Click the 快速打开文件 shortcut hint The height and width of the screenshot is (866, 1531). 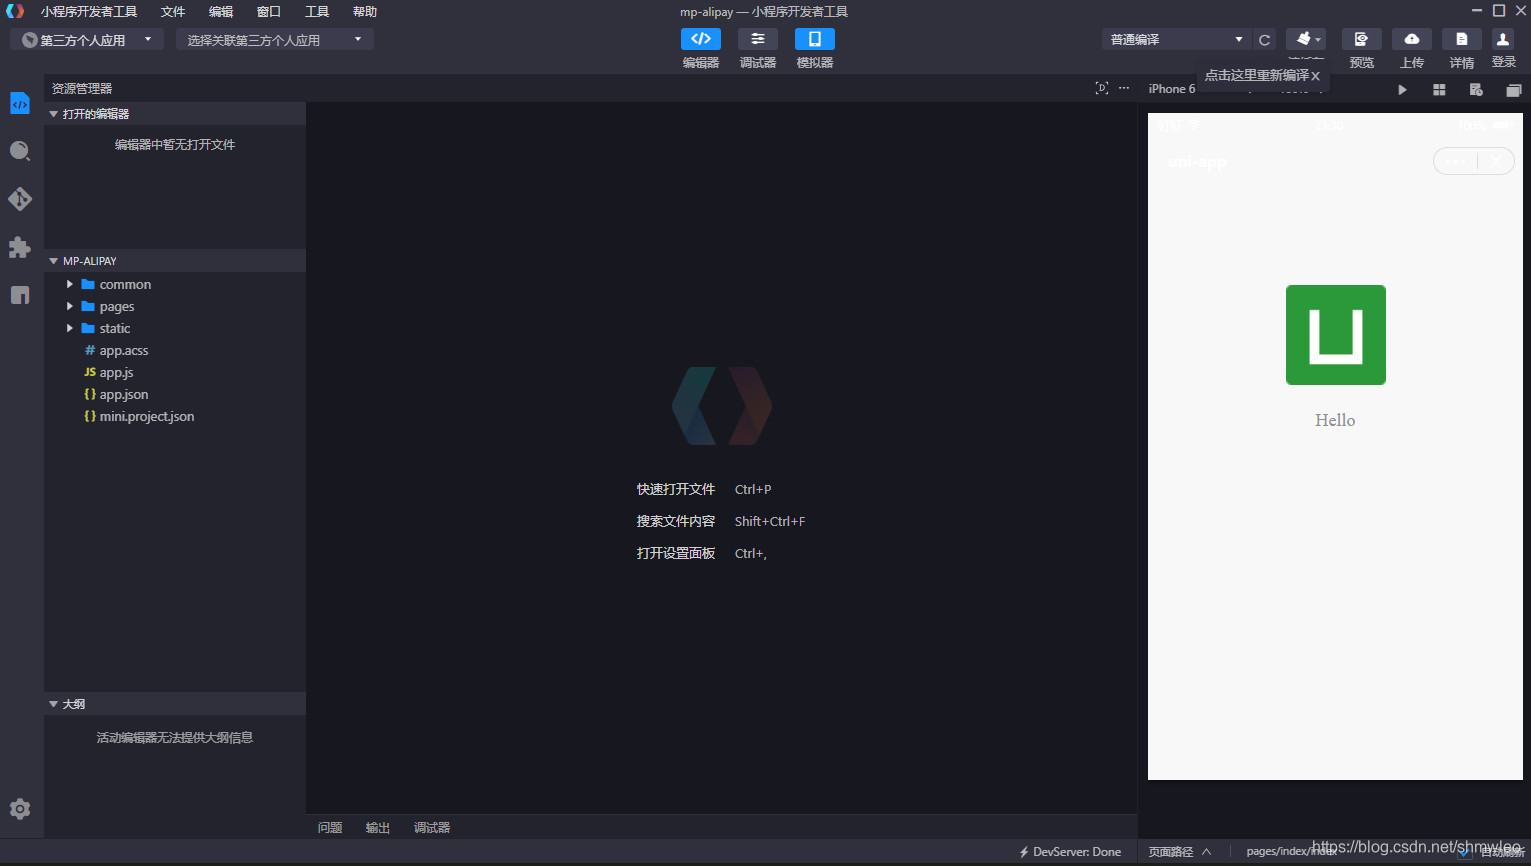[x=676, y=490]
